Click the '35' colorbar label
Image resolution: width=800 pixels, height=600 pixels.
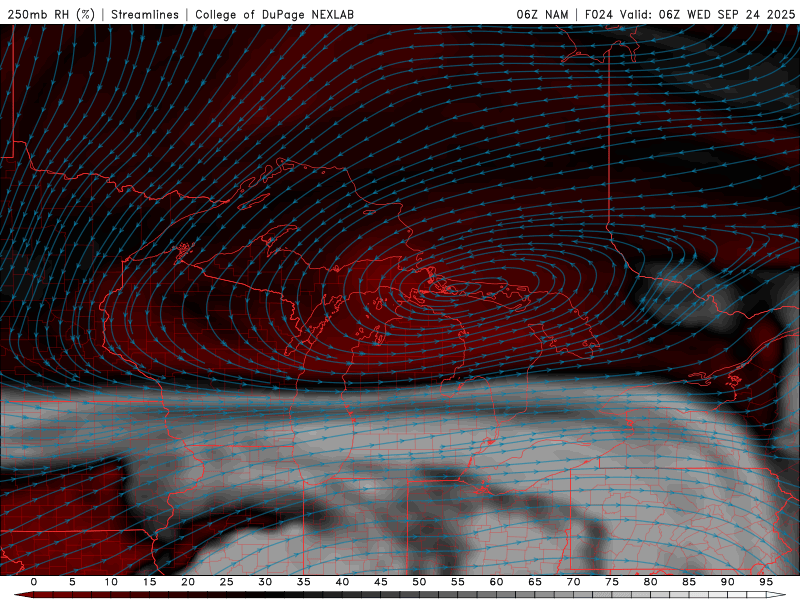pyautogui.click(x=304, y=582)
